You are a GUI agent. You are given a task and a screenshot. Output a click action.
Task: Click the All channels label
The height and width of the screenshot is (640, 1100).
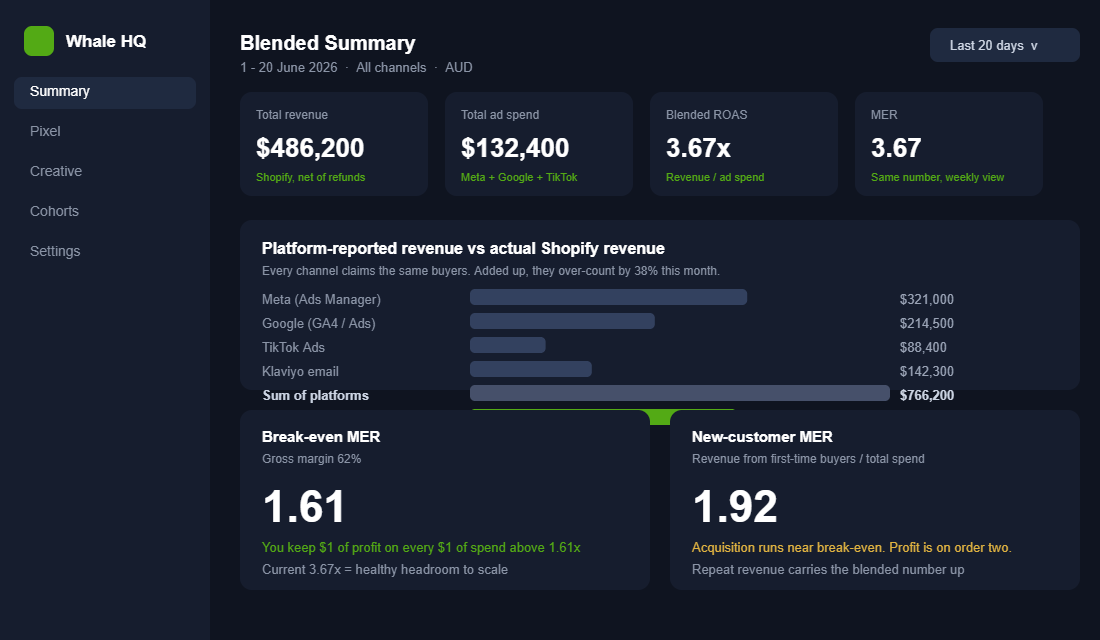coord(391,67)
